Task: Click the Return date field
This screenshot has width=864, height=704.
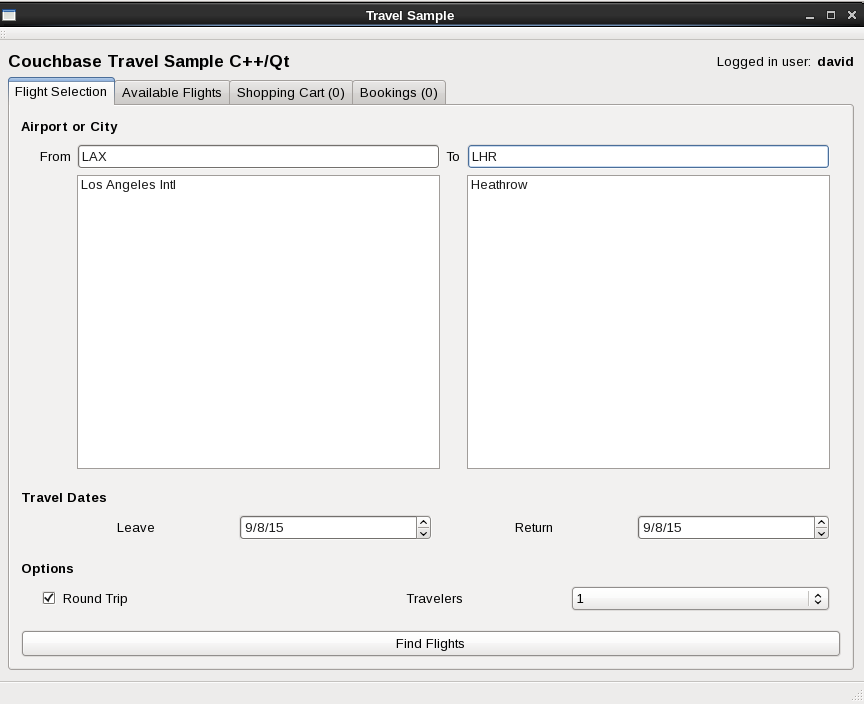Action: pyautogui.click(x=726, y=528)
